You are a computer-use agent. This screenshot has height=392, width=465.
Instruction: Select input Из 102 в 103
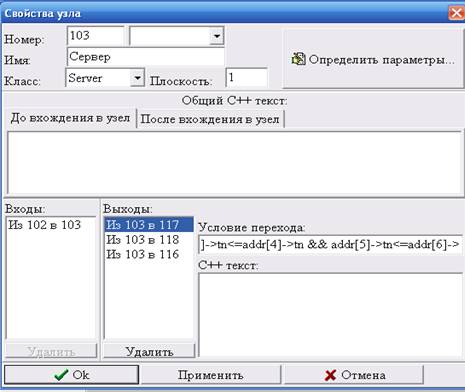coord(50,225)
